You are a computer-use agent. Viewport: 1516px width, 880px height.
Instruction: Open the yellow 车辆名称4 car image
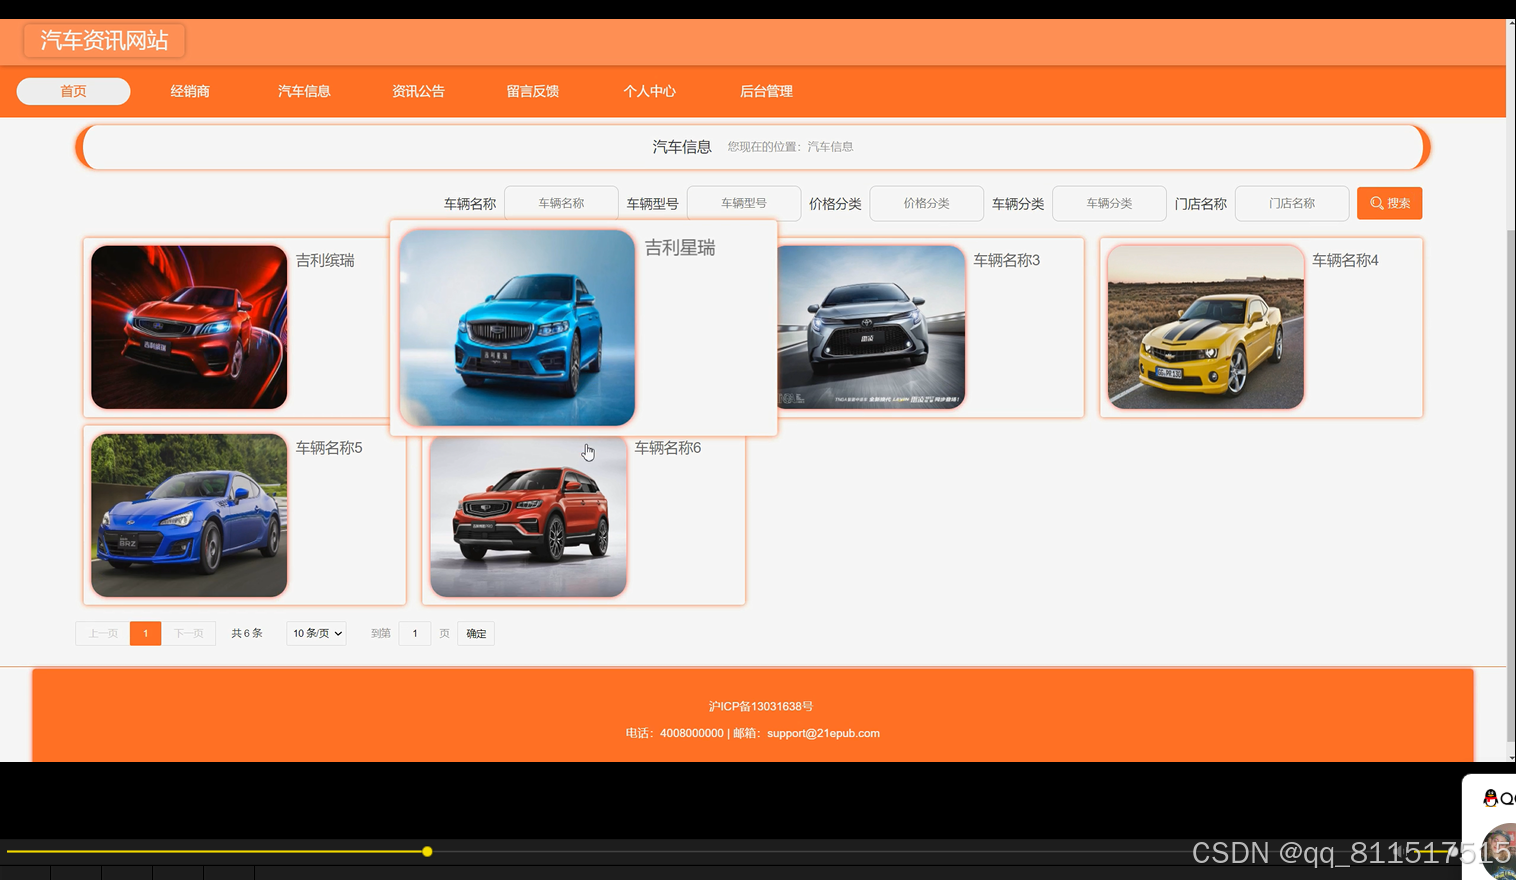click(x=1205, y=327)
